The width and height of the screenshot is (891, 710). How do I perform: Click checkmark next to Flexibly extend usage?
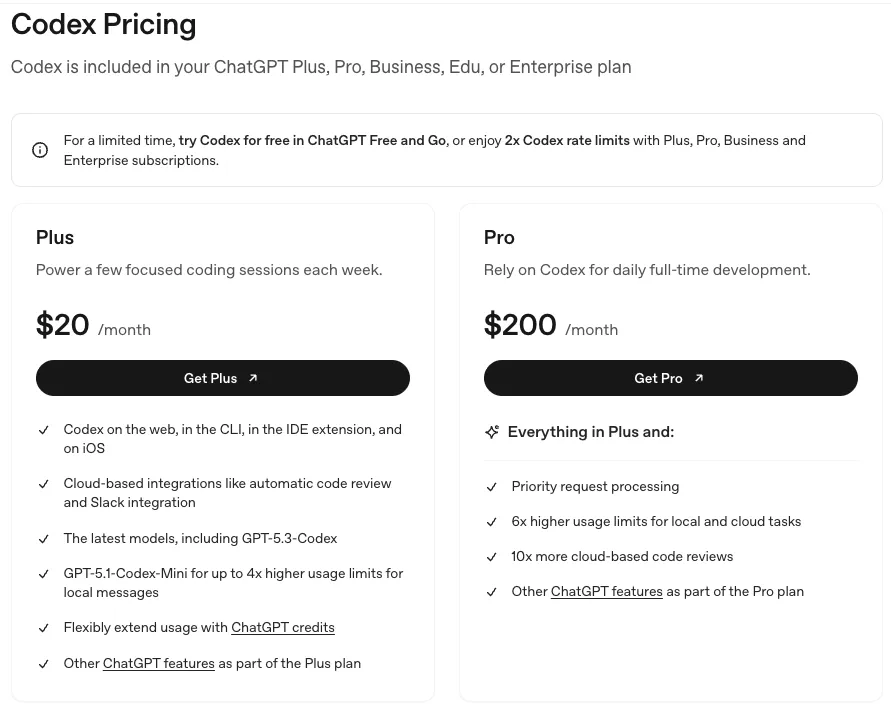pyautogui.click(x=43, y=628)
